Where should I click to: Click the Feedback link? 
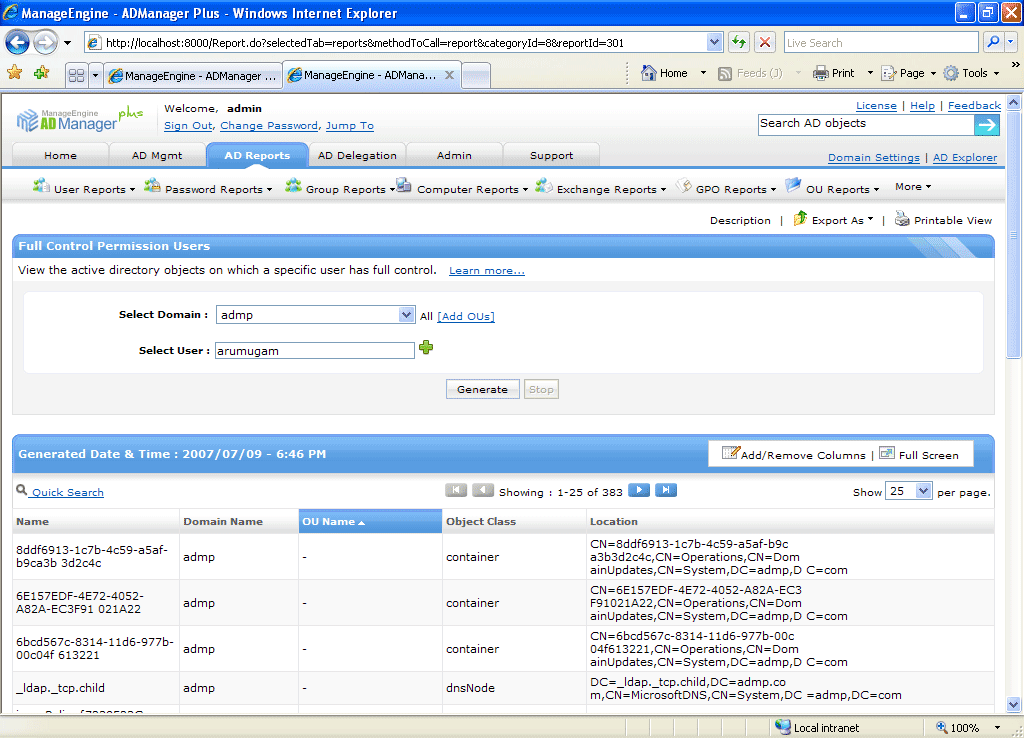tap(974, 106)
